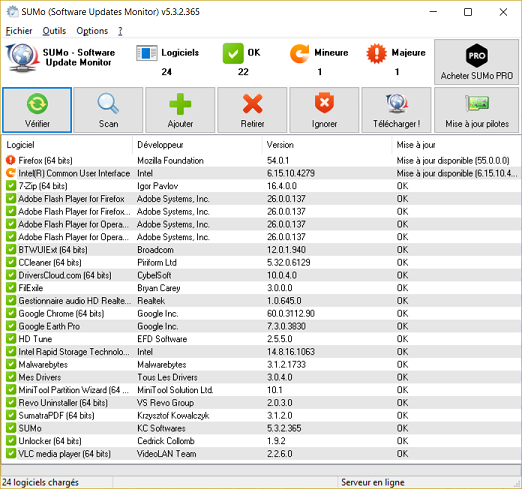This screenshot has width=522, height=489.
Task: Click Mozilla Foundation developer cell
Action: pyautogui.click(x=170, y=161)
